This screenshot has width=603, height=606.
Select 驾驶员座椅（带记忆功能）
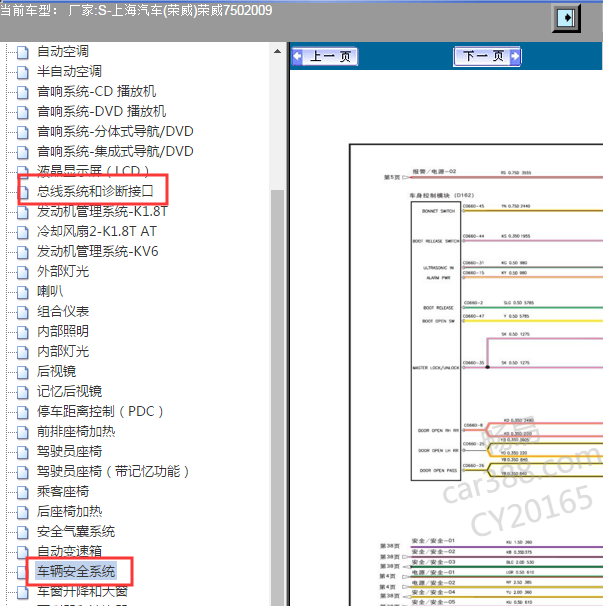tap(113, 472)
